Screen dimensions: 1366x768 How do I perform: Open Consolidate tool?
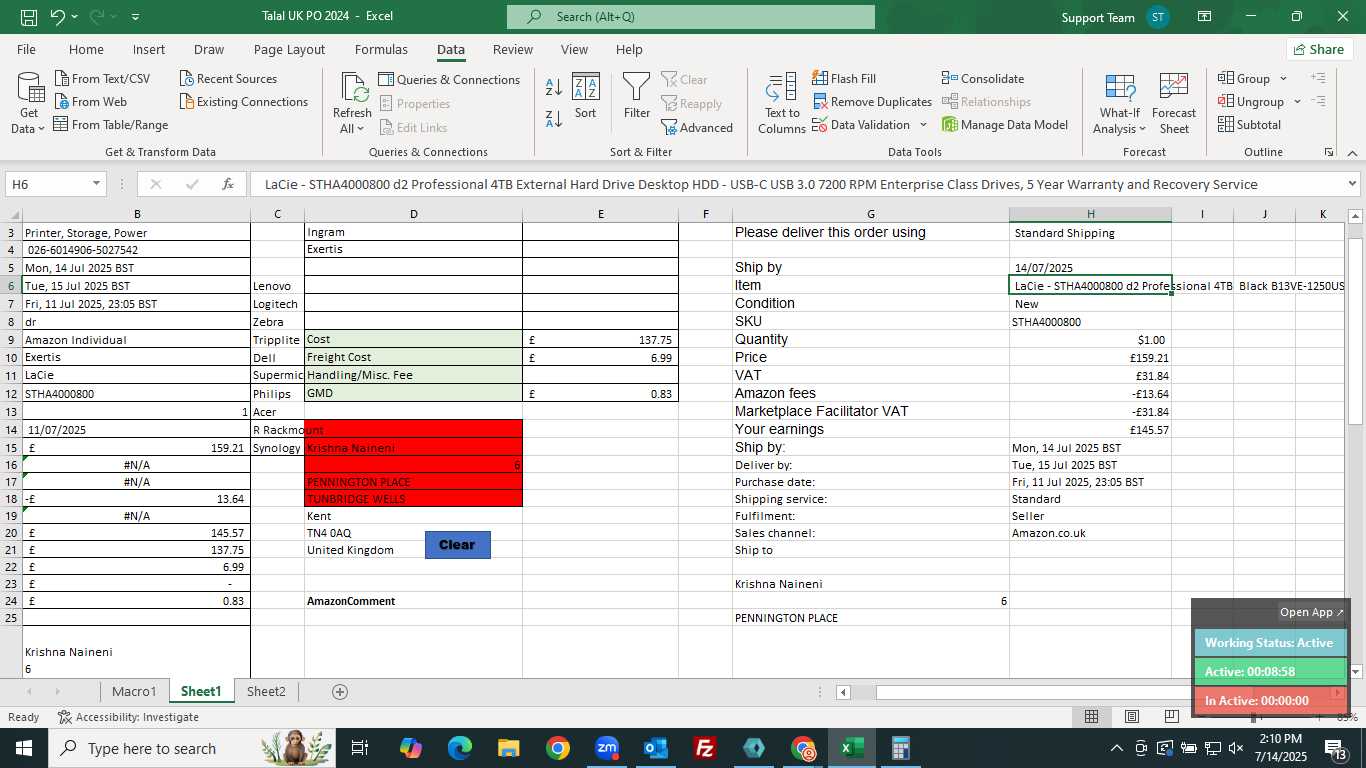tap(983, 79)
